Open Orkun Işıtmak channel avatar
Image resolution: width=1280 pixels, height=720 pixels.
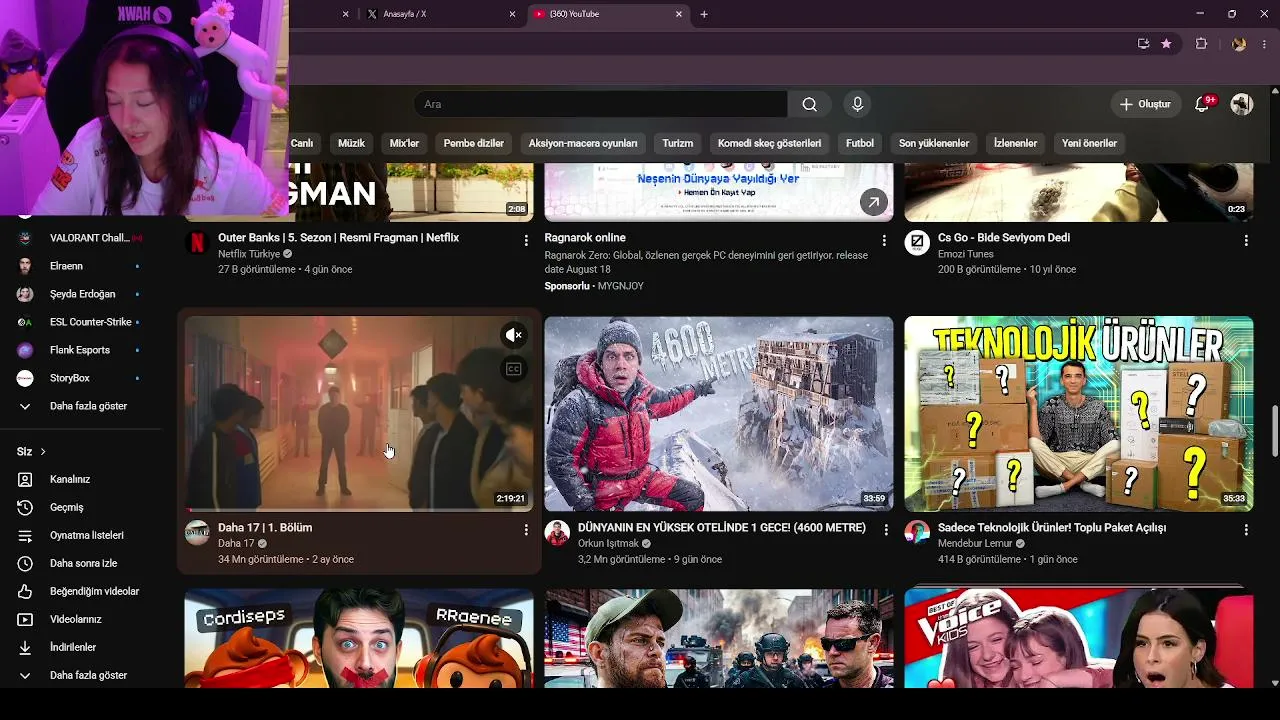coord(557,532)
